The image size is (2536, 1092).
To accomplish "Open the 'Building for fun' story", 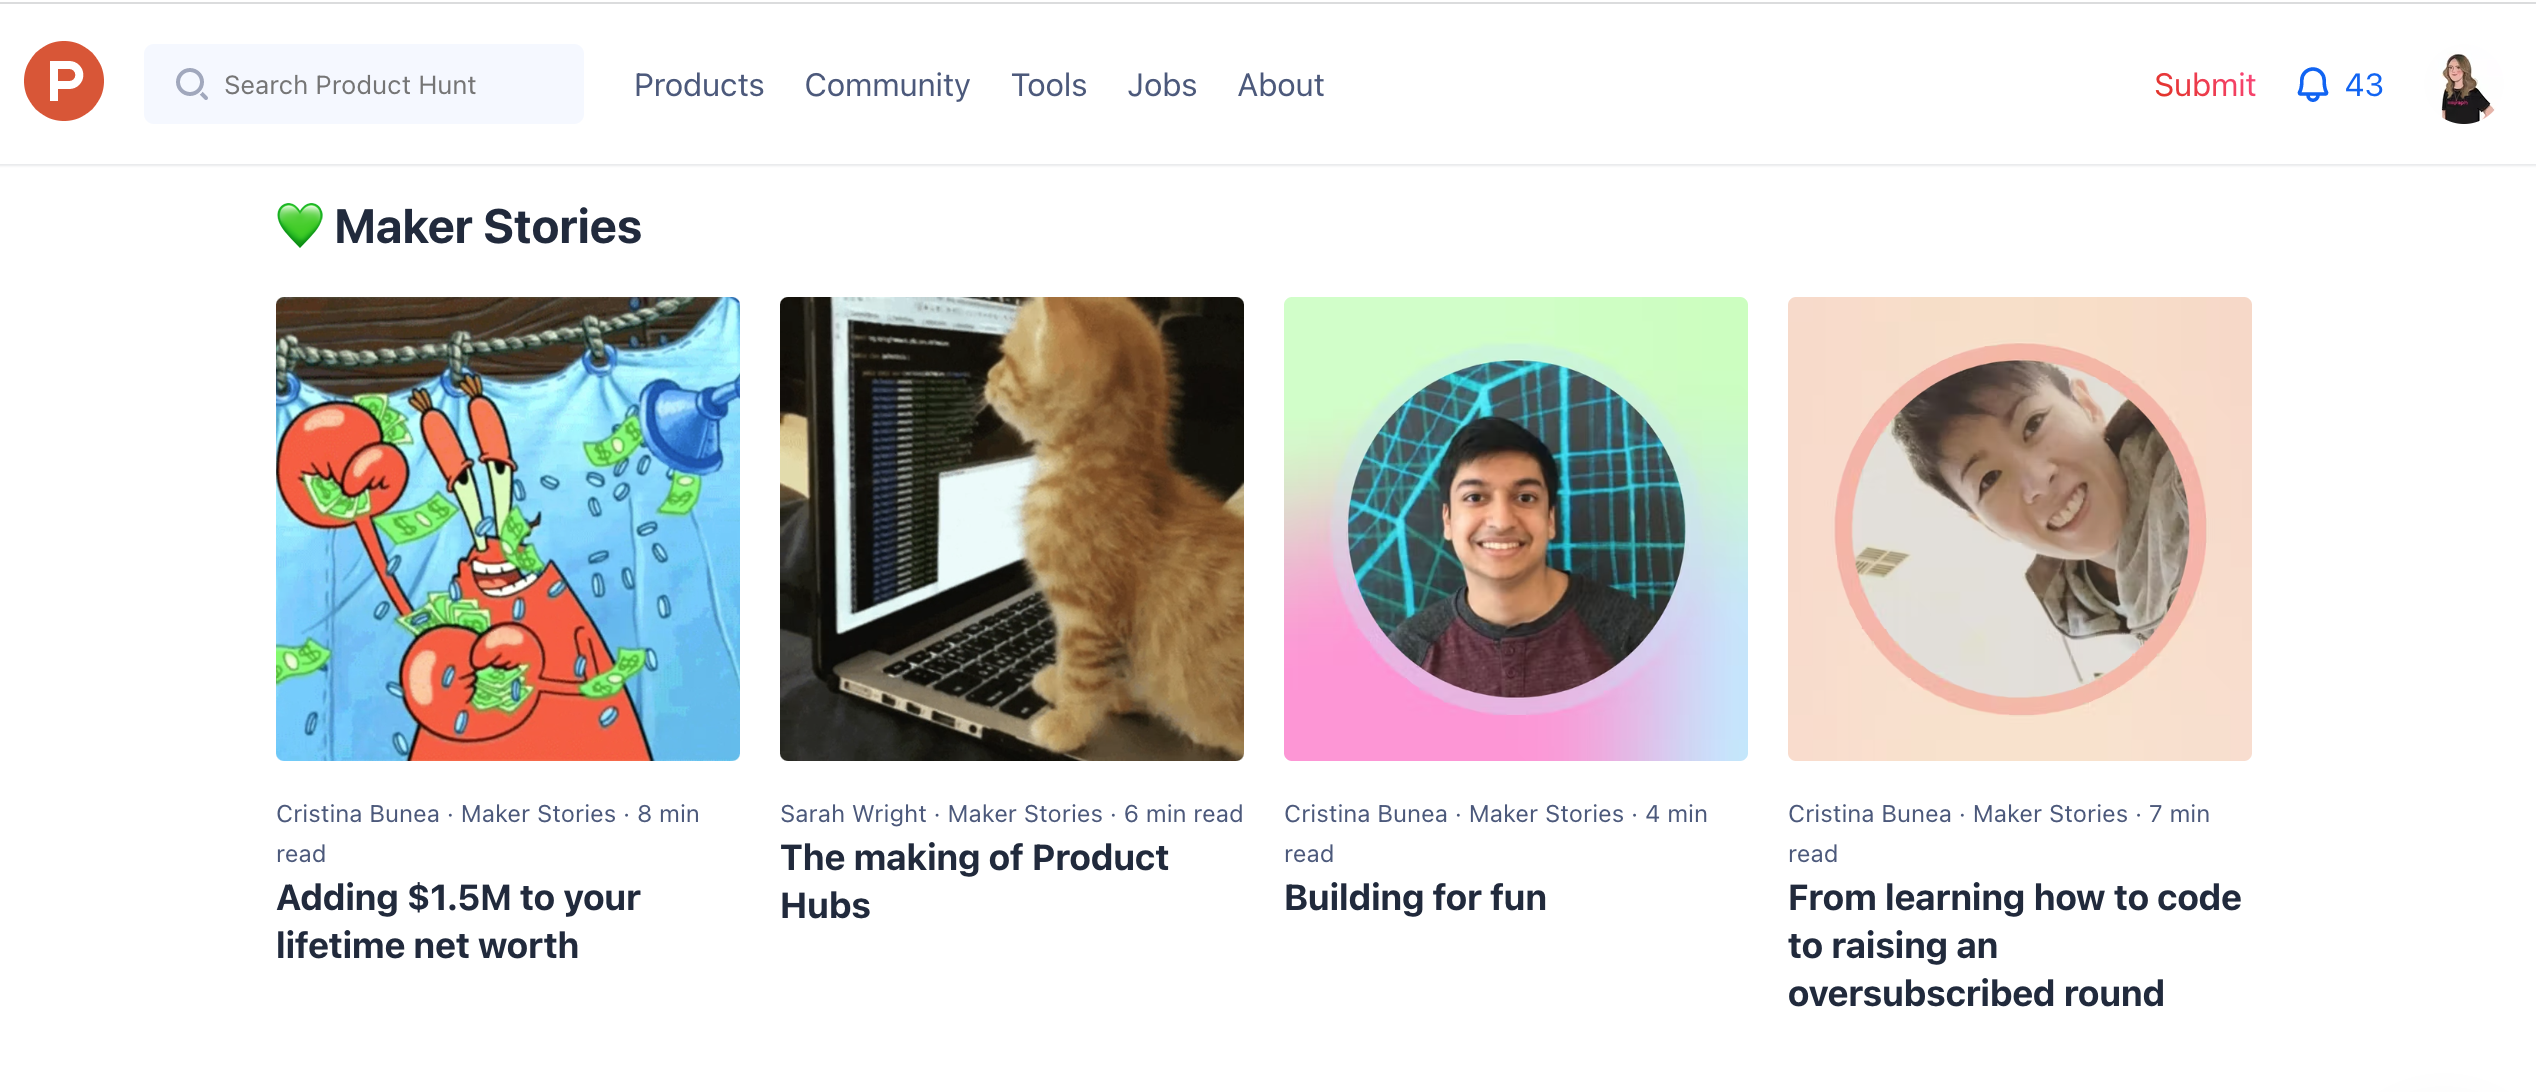I will click(x=1414, y=897).
